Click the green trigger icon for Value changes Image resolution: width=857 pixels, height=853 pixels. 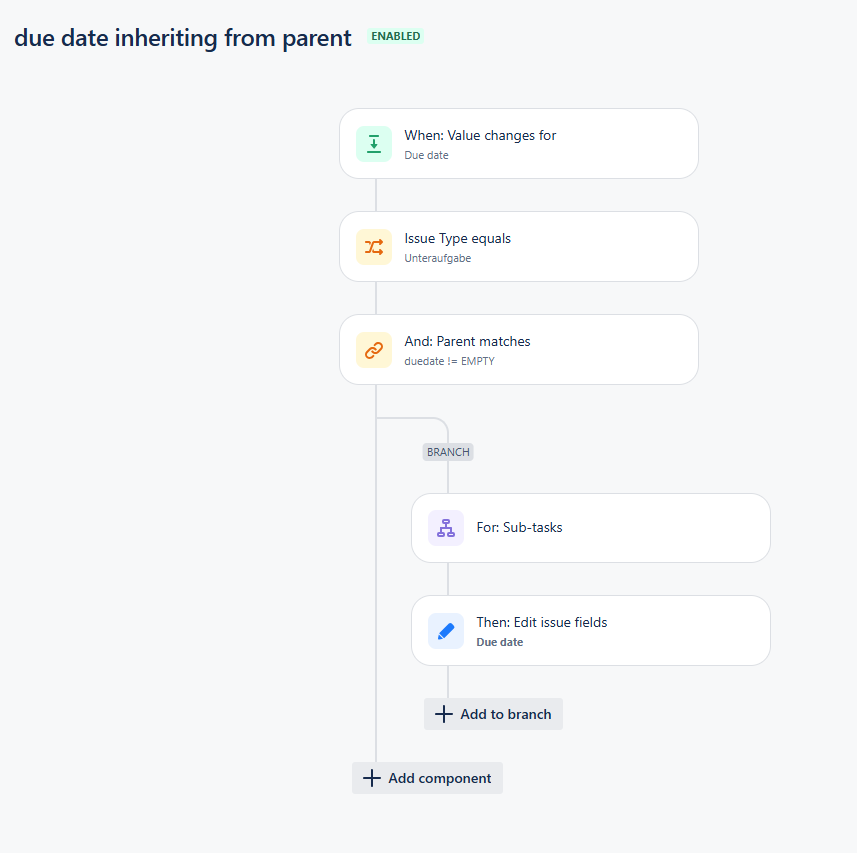pos(374,144)
